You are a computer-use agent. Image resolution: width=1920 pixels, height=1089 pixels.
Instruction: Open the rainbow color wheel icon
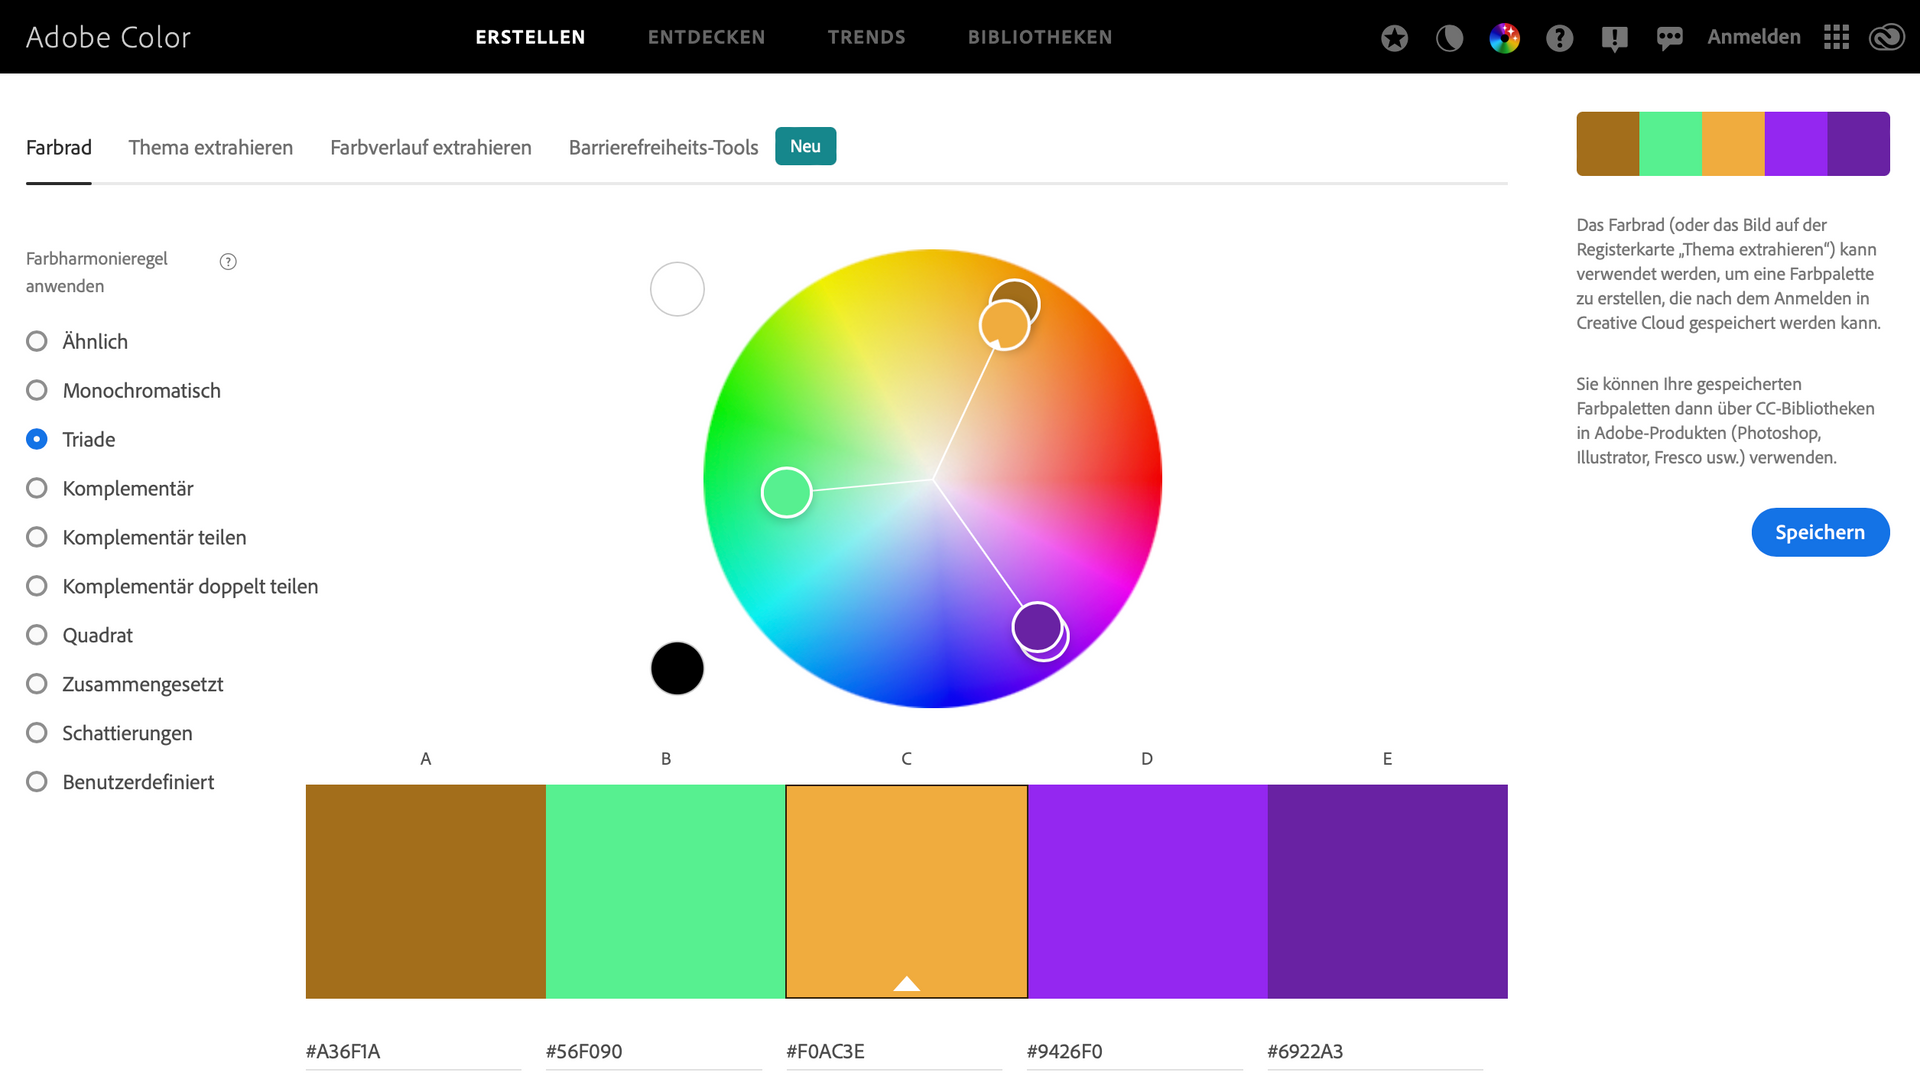pos(1504,38)
